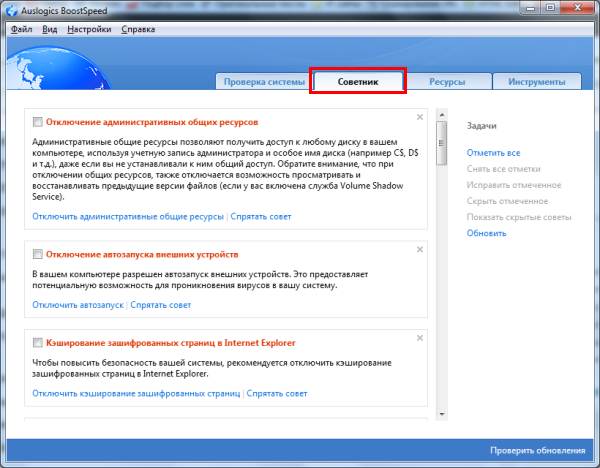Click Отключить кэширование зашифрованных страниц link
Image resolution: width=600 pixels, height=468 pixels.
[136, 393]
